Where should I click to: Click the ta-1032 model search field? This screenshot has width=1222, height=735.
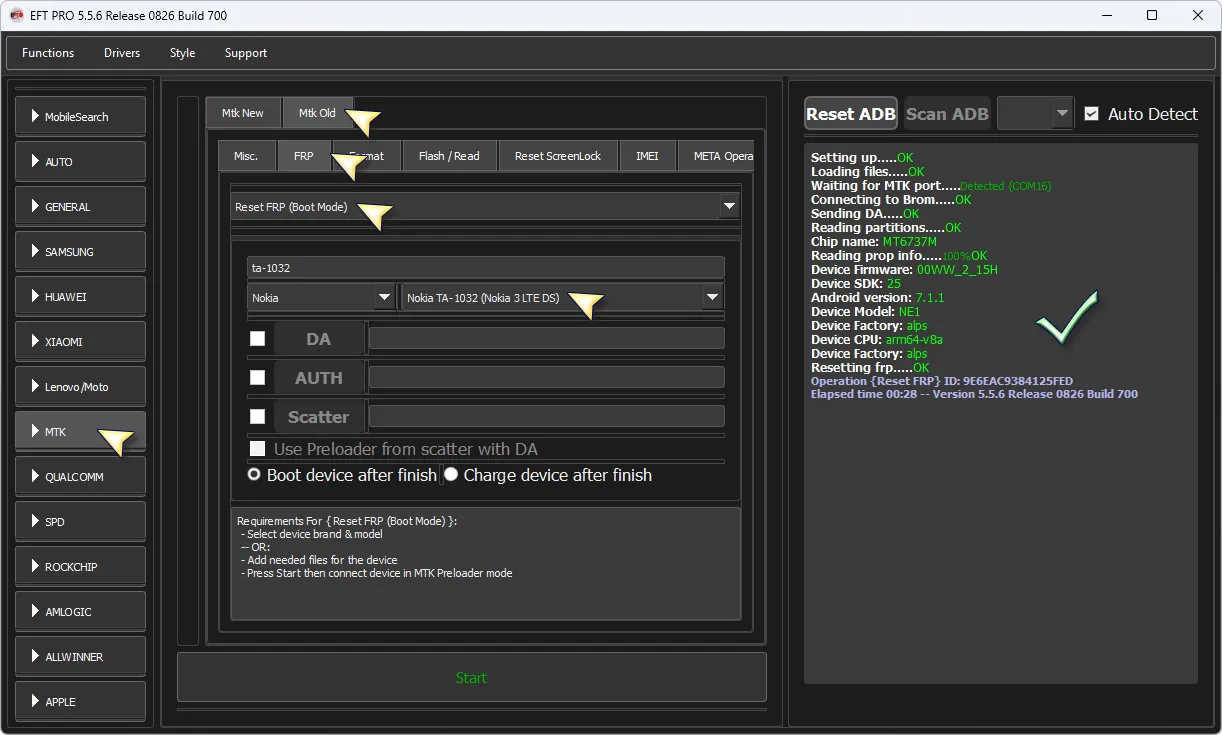tap(486, 268)
